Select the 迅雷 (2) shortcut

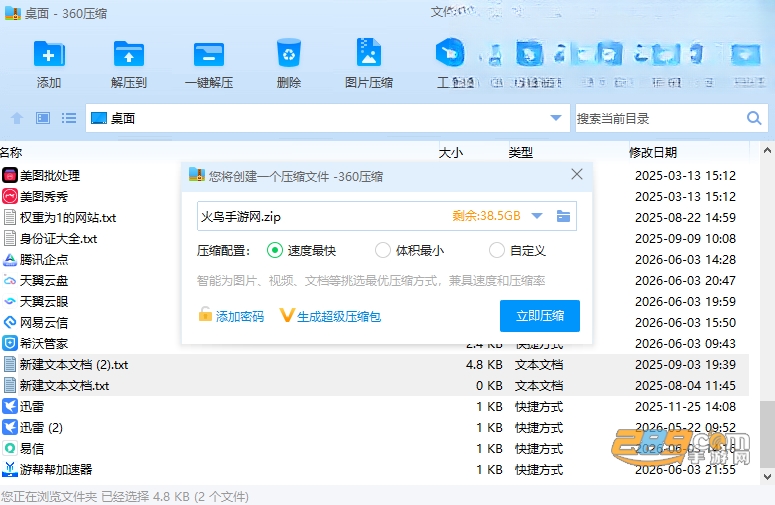tap(33, 427)
